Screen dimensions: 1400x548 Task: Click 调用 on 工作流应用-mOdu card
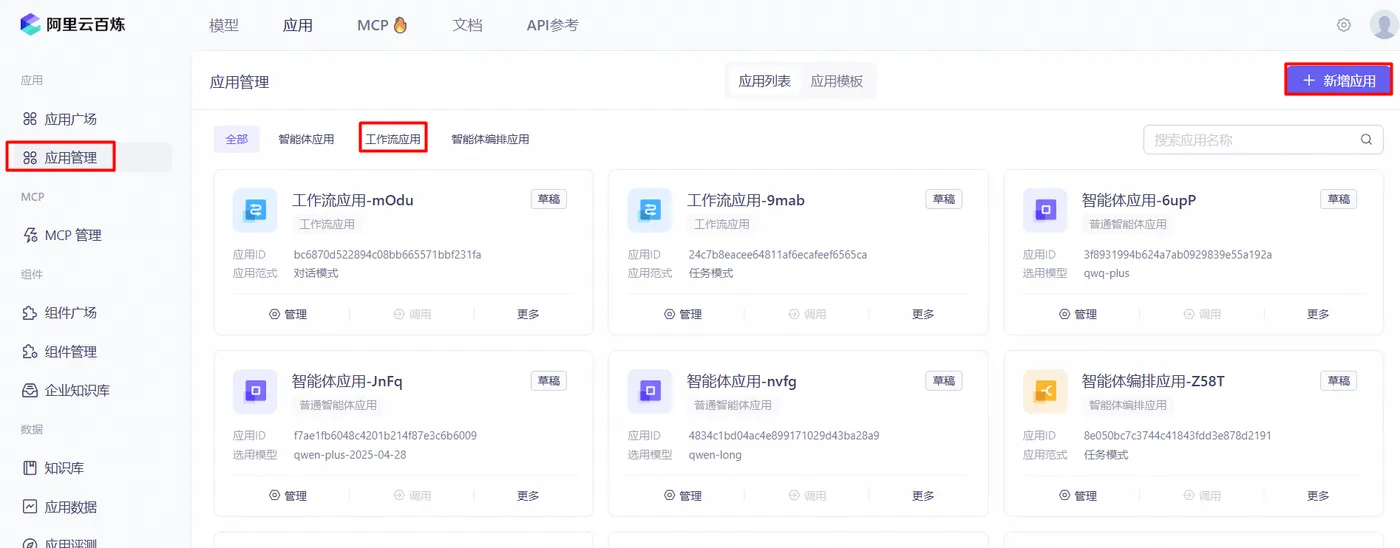point(412,314)
